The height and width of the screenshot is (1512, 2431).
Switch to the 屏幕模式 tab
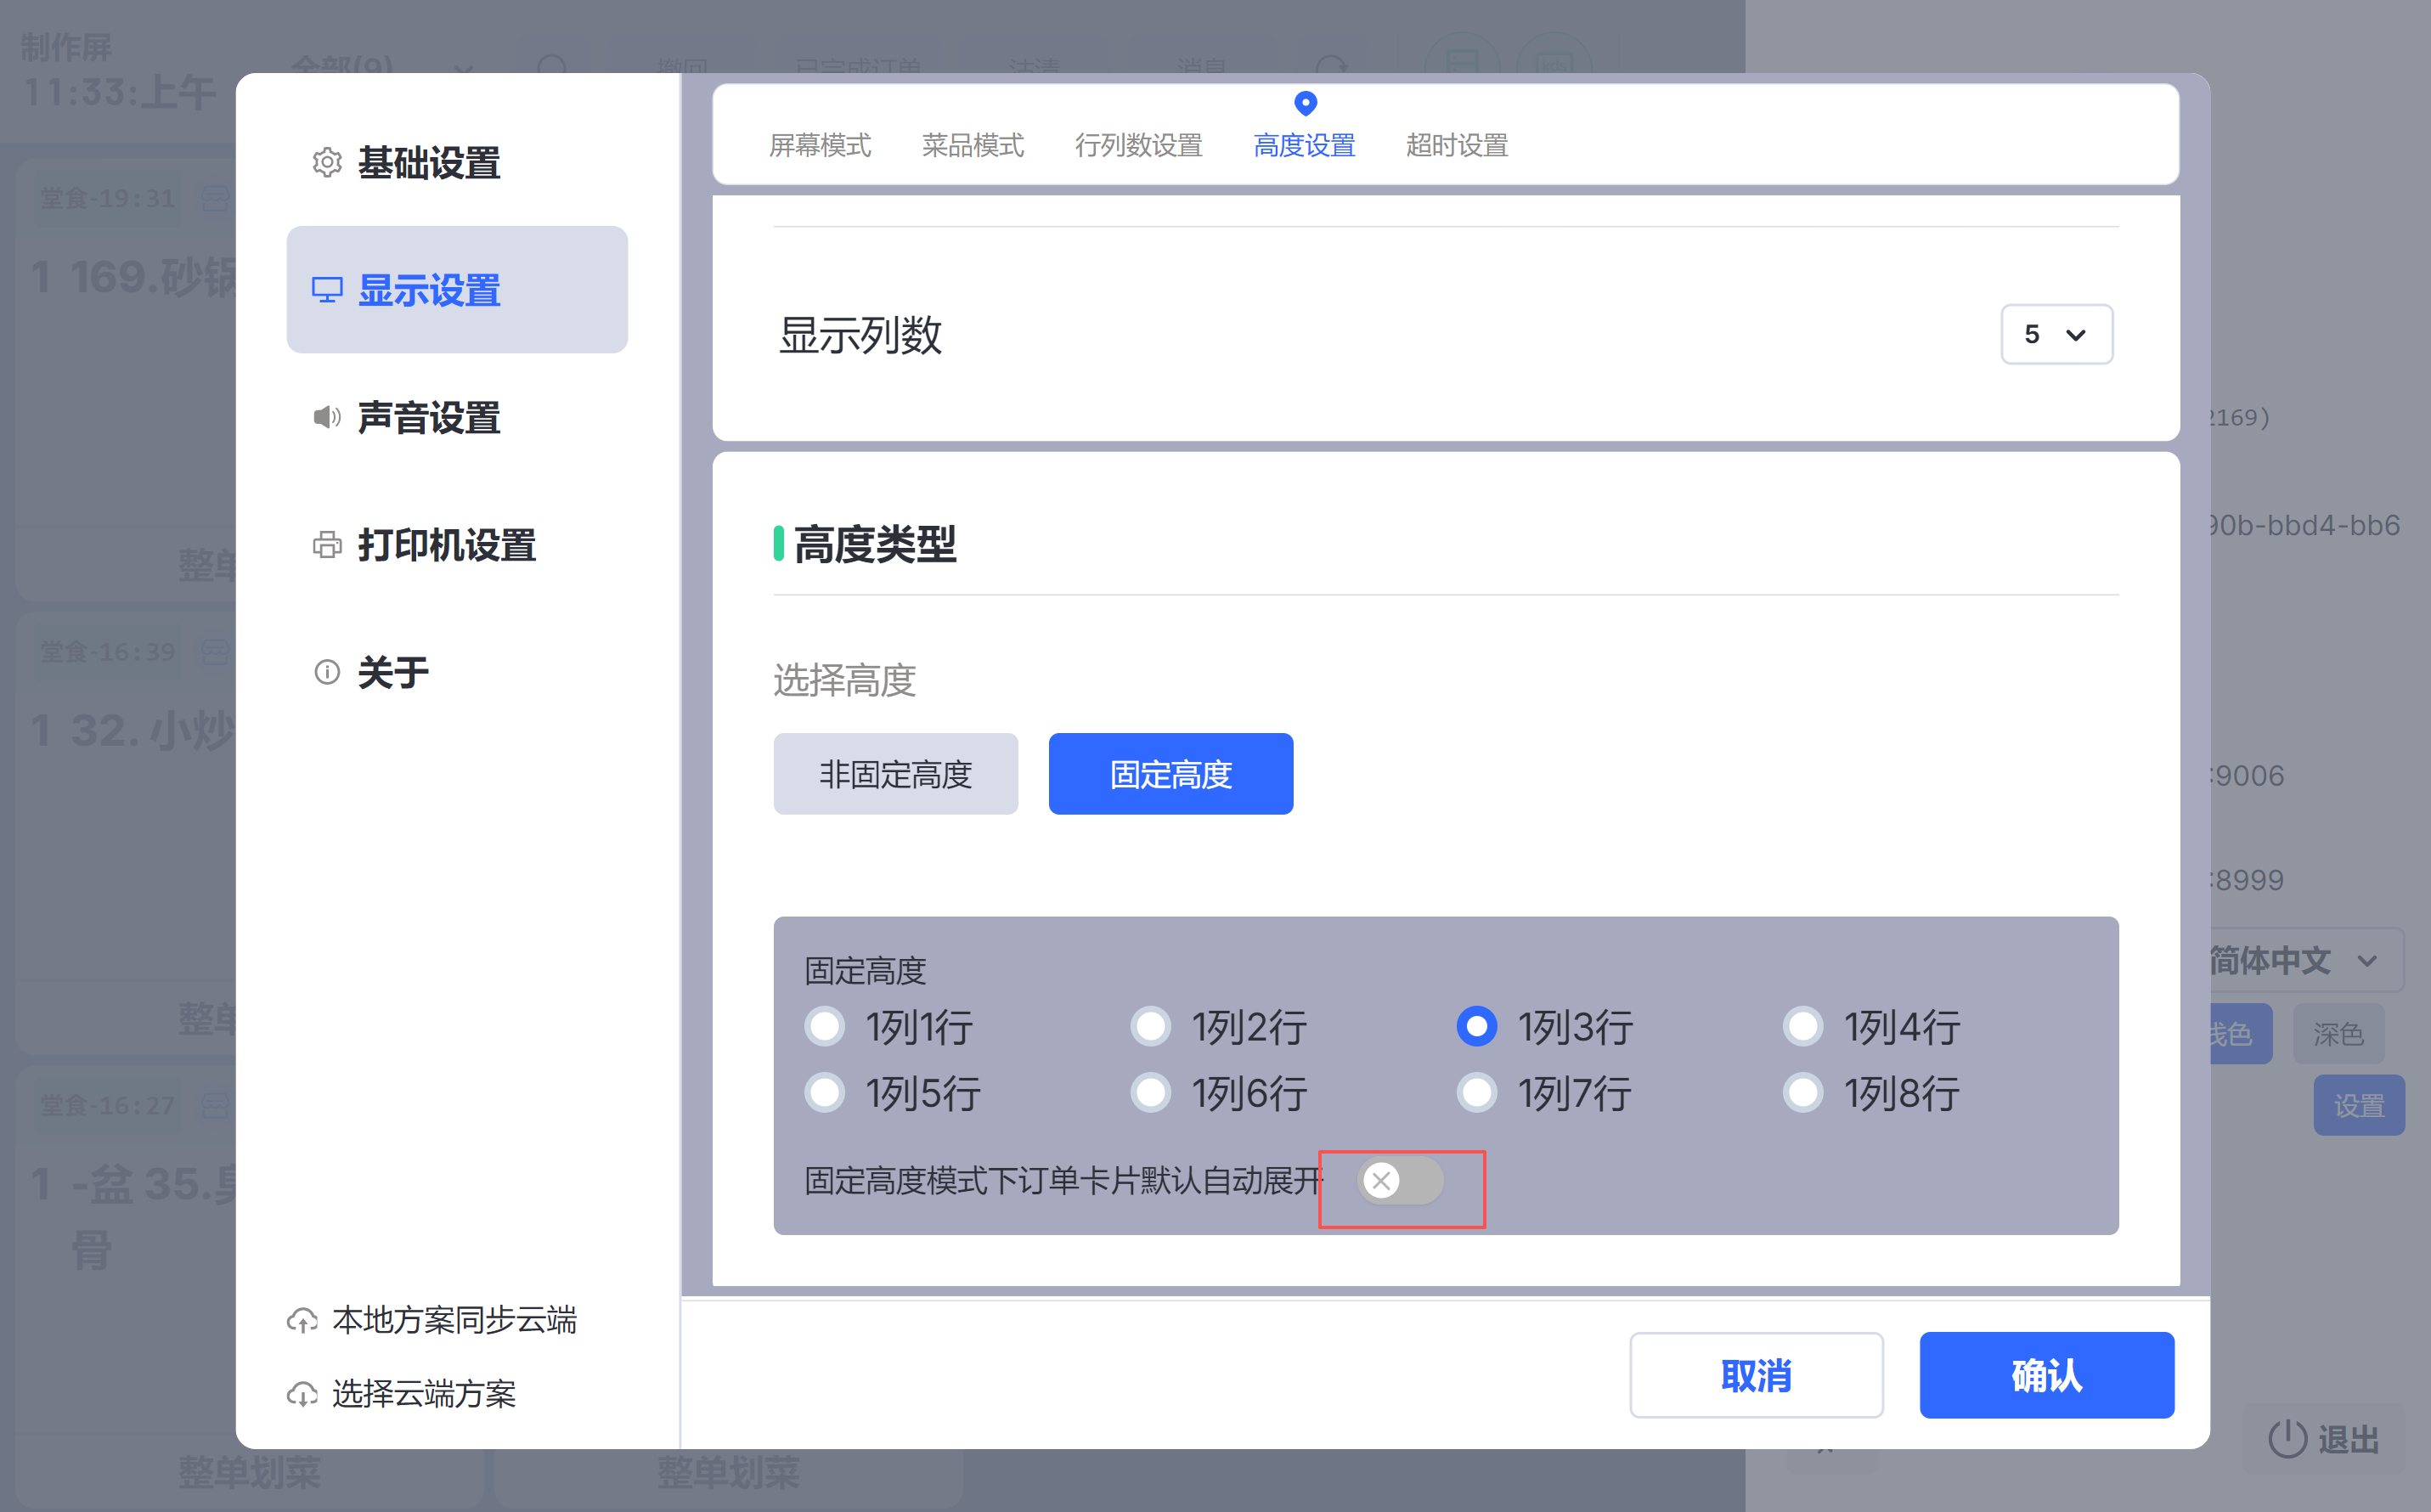(x=819, y=146)
